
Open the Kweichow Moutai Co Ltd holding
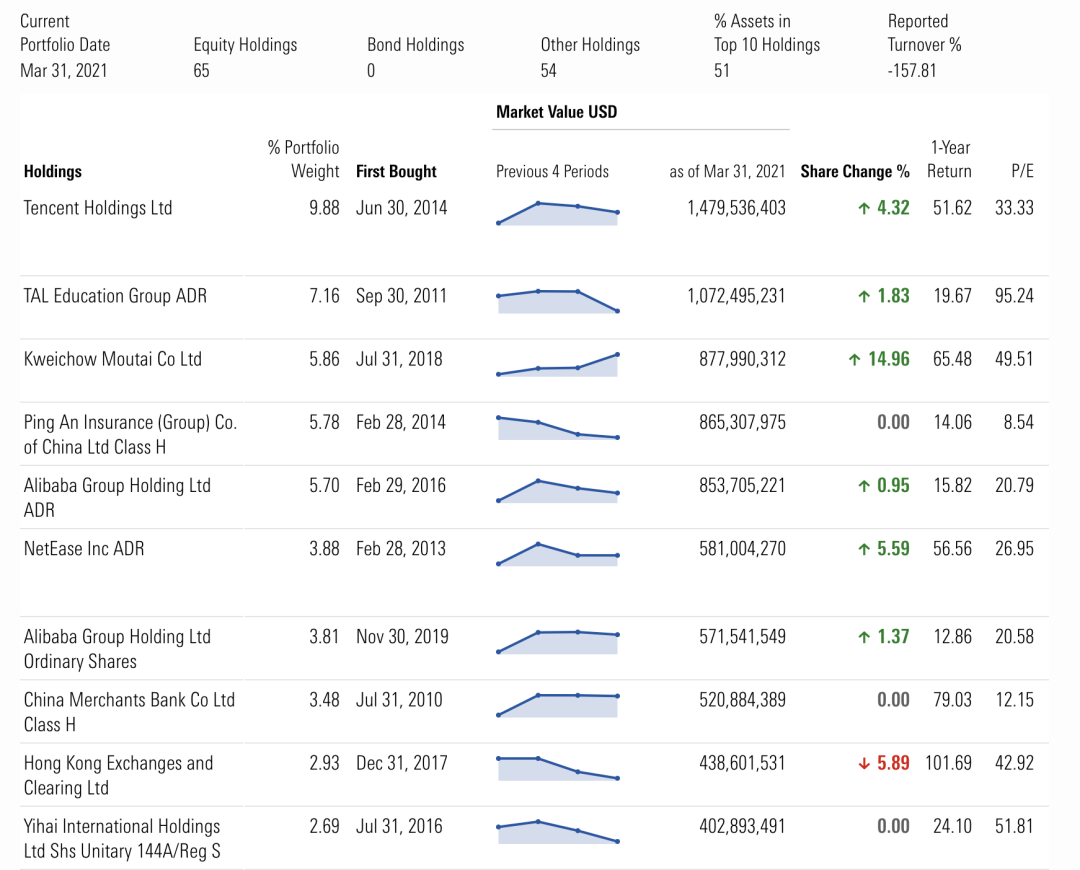click(x=112, y=360)
